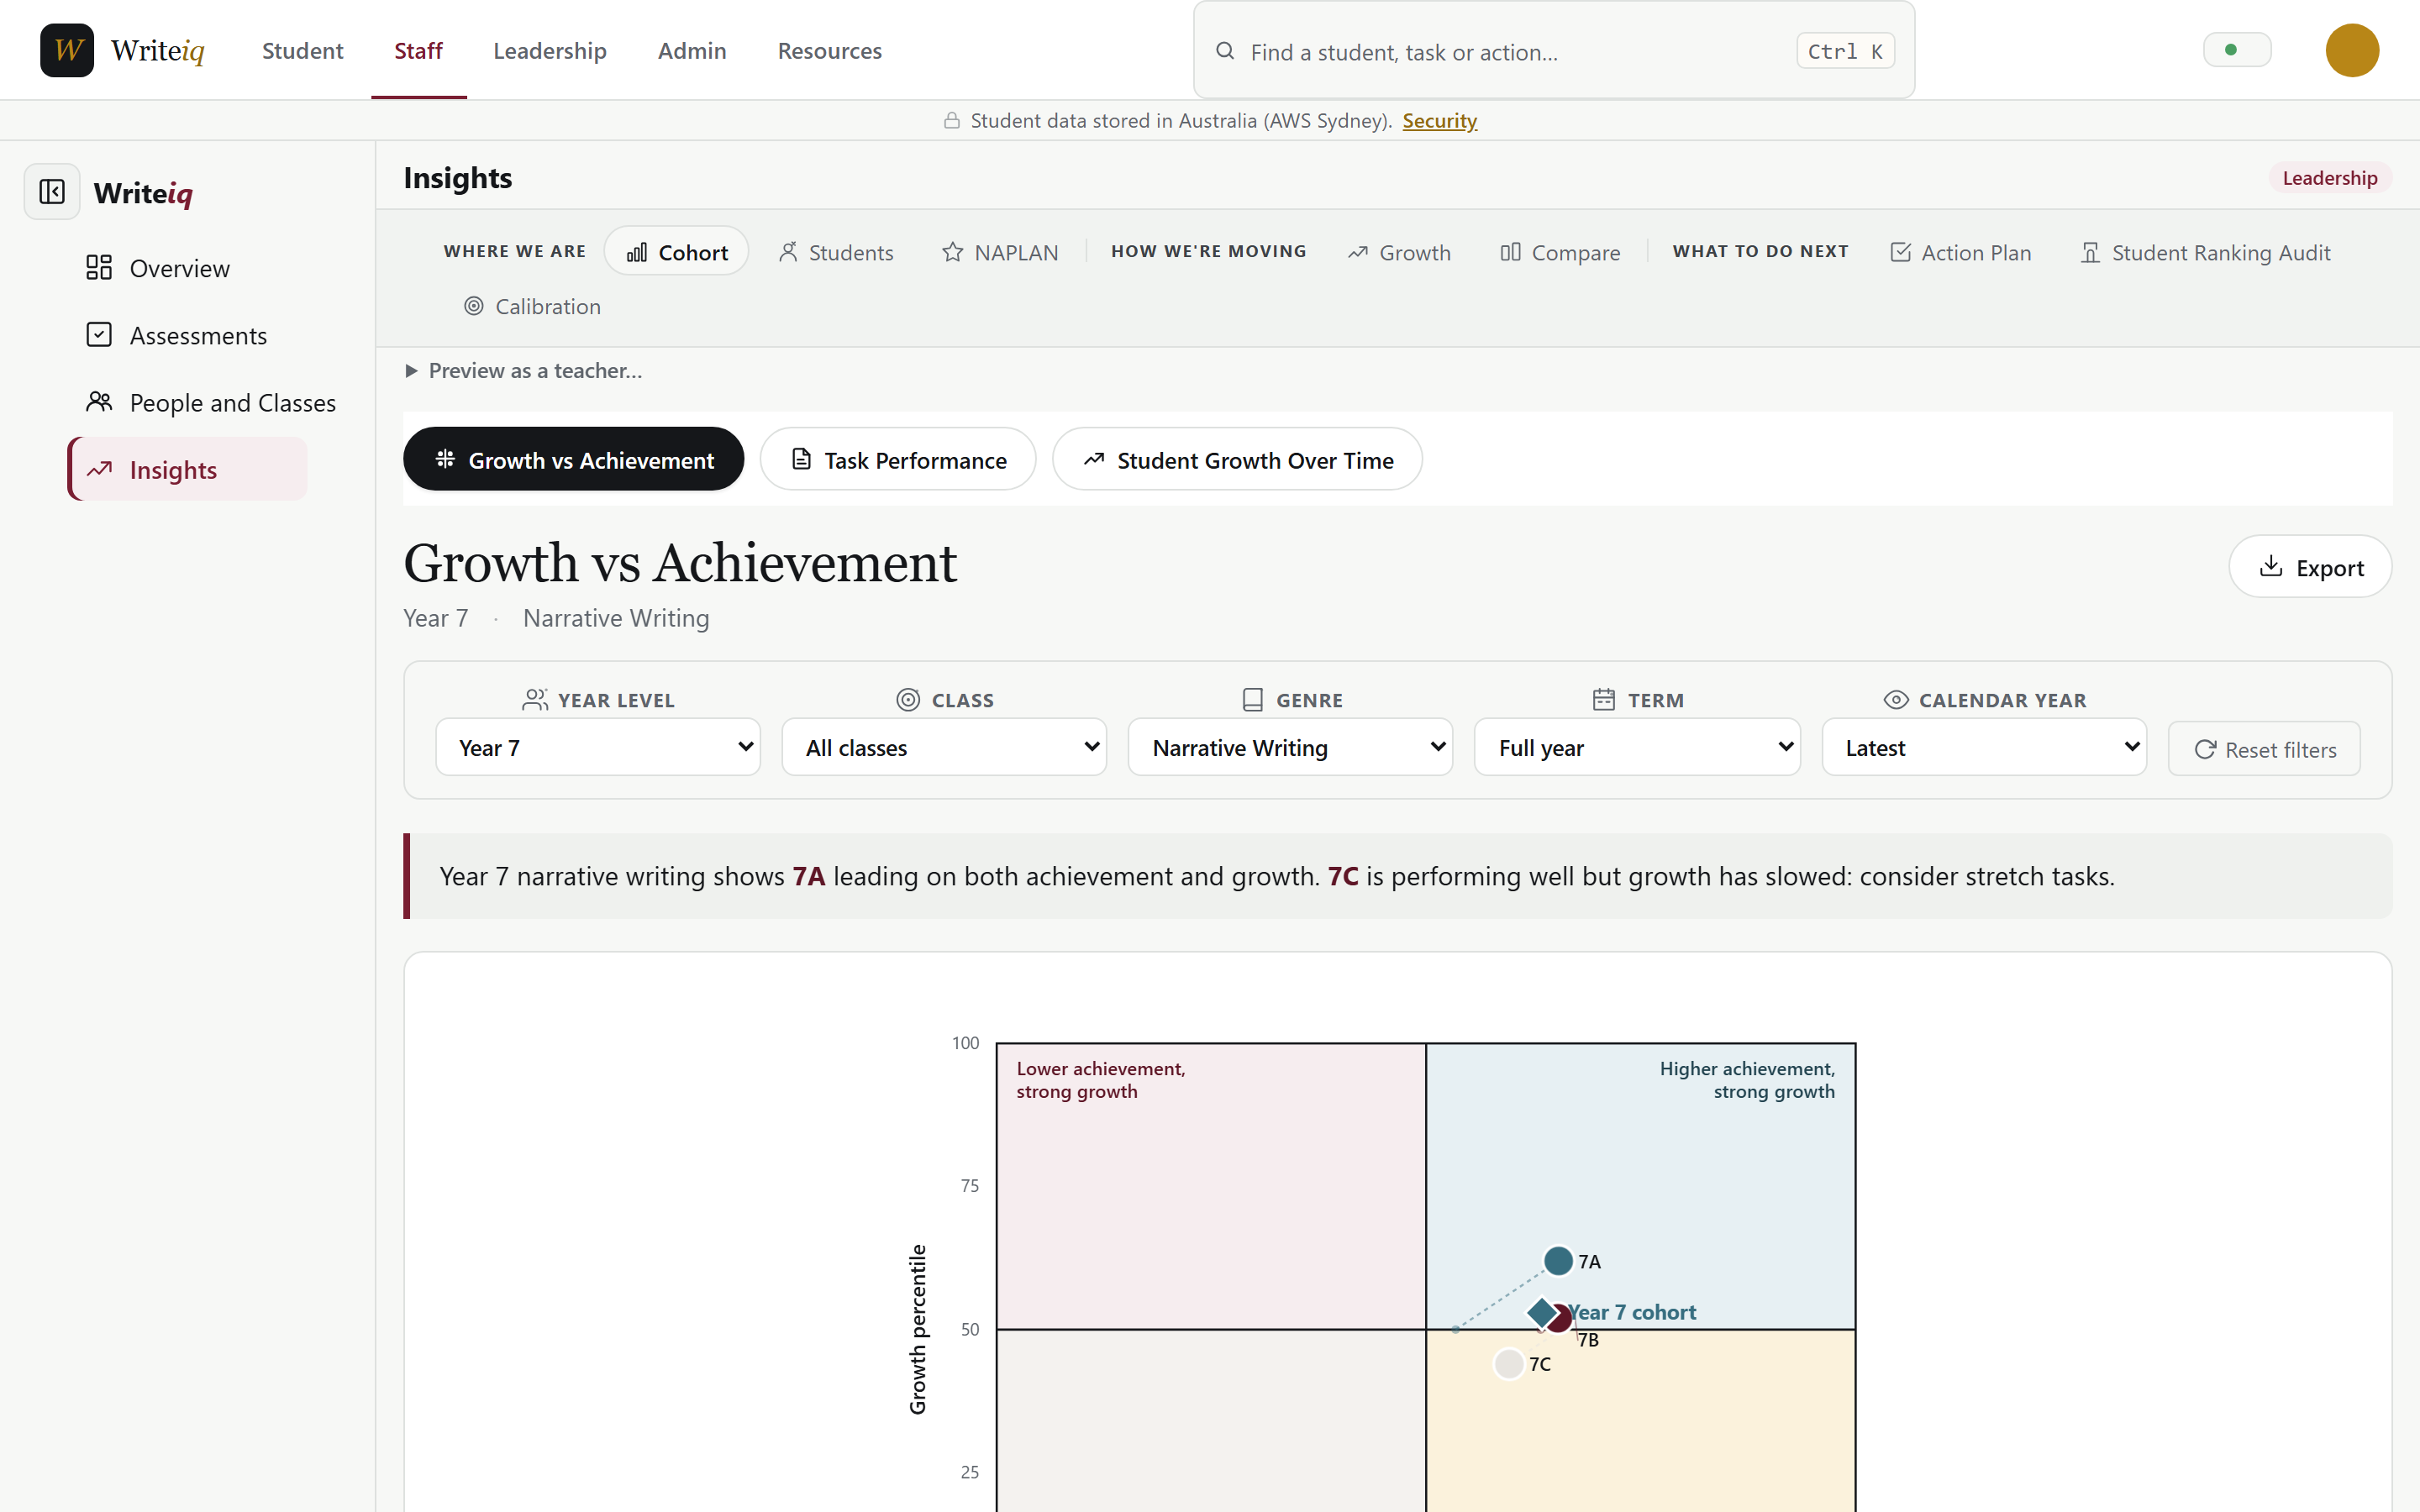The image size is (2420, 1512).
Task: Click the Action Plan checkmark icon
Action: [1900, 252]
